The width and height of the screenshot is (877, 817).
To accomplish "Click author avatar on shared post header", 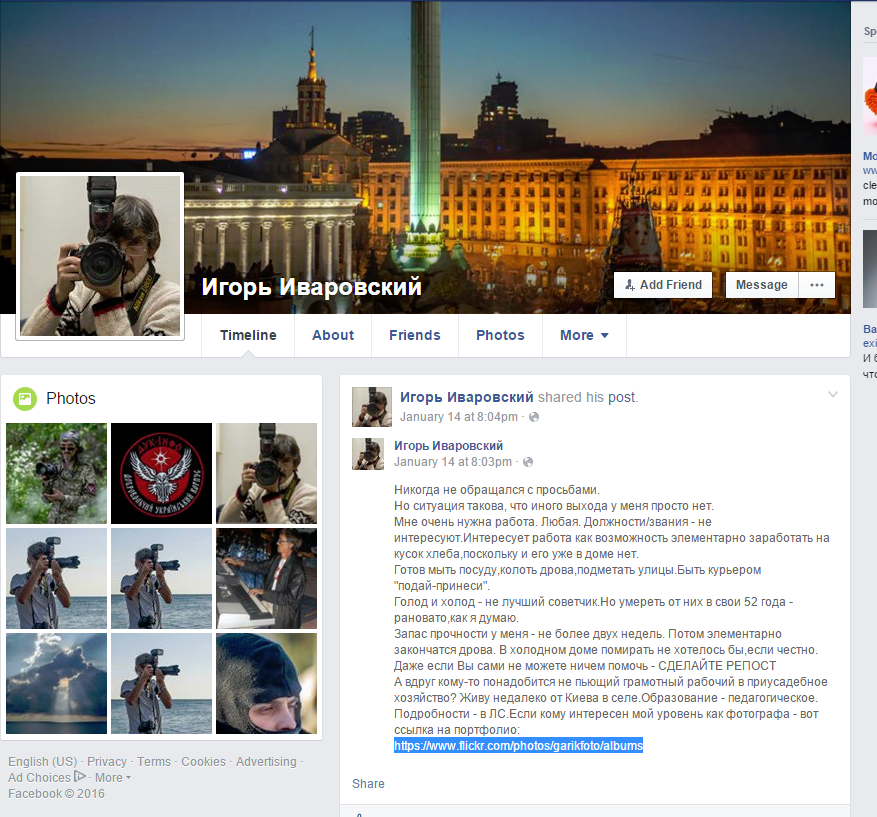I will click(371, 407).
